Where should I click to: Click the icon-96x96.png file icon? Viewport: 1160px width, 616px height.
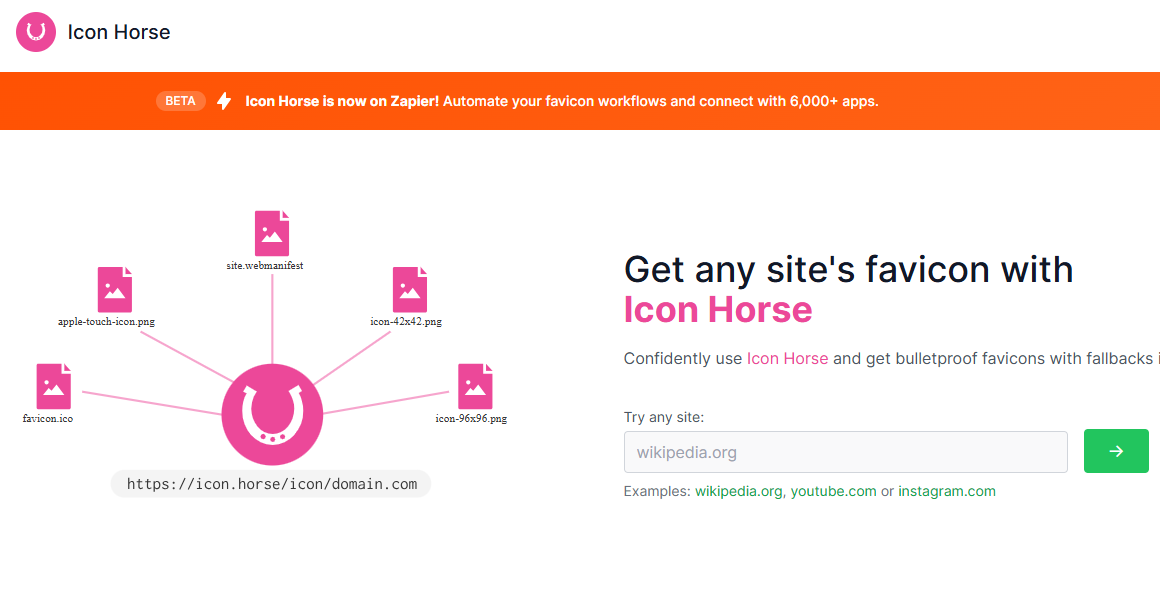(475, 386)
